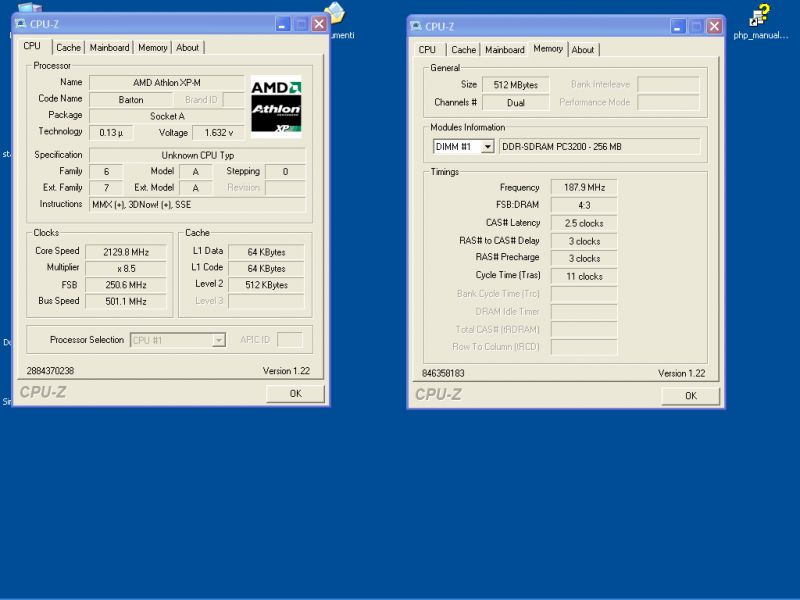Image resolution: width=800 pixels, height=600 pixels.
Task: Click the Cycle Time (Tras) value 11 clocks
Action: [584, 276]
